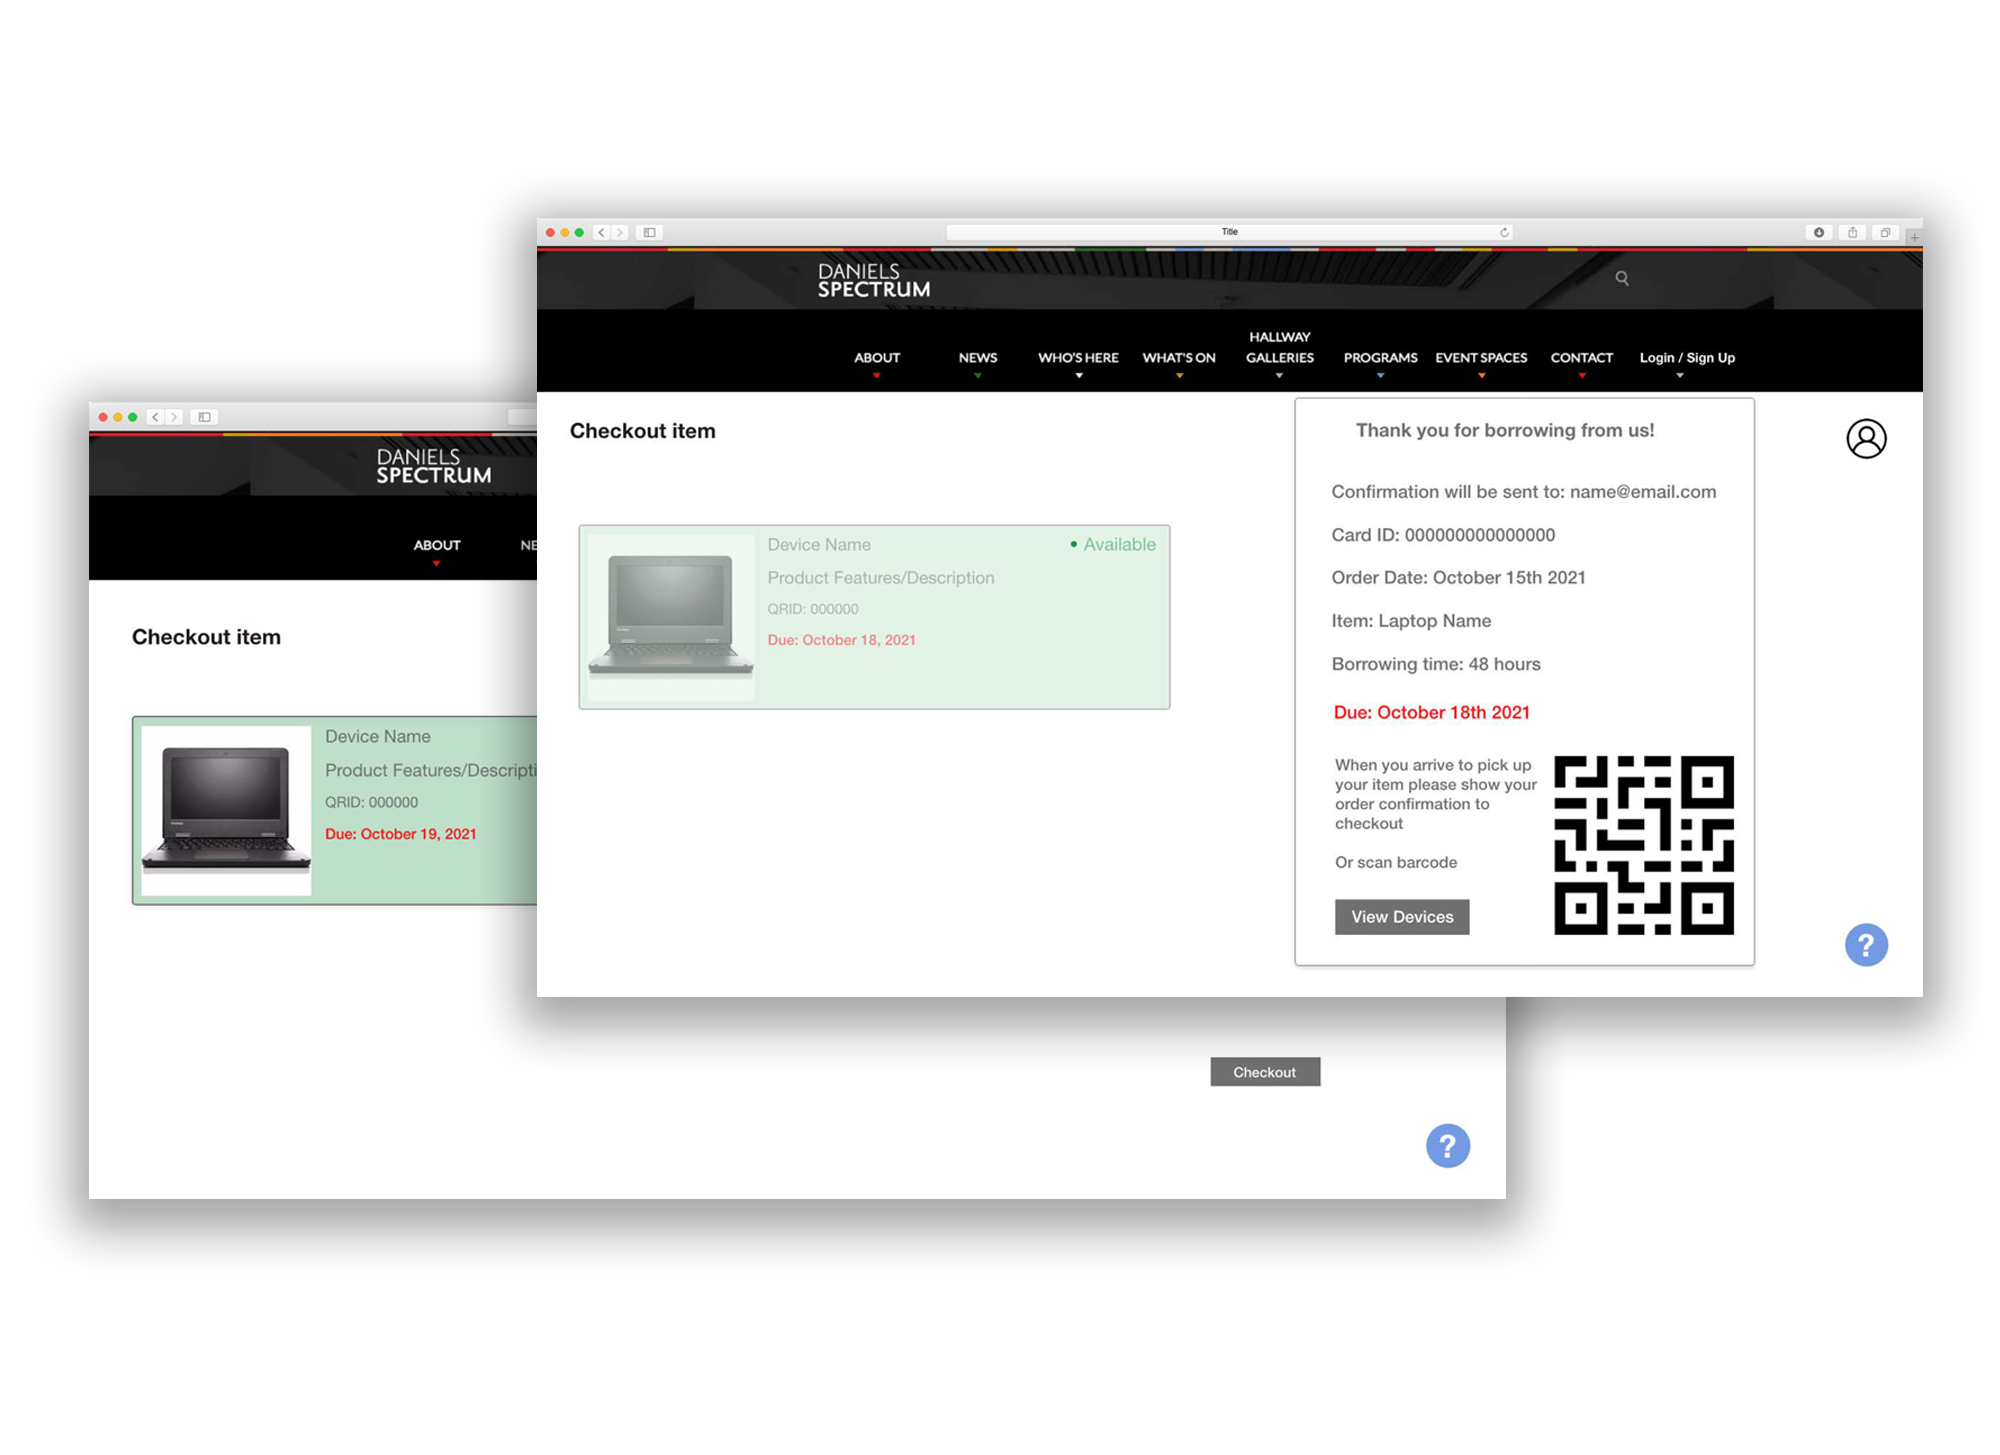Toggle sidebar icon in front browser toolbar
The width and height of the screenshot is (2000, 1455).
pyautogui.click(x=649, y=232)
